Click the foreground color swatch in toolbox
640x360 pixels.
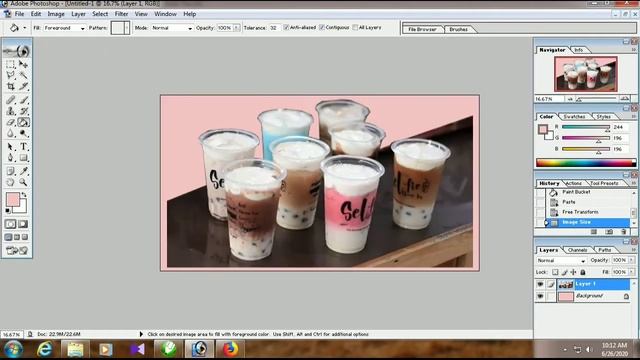(12, 200)
